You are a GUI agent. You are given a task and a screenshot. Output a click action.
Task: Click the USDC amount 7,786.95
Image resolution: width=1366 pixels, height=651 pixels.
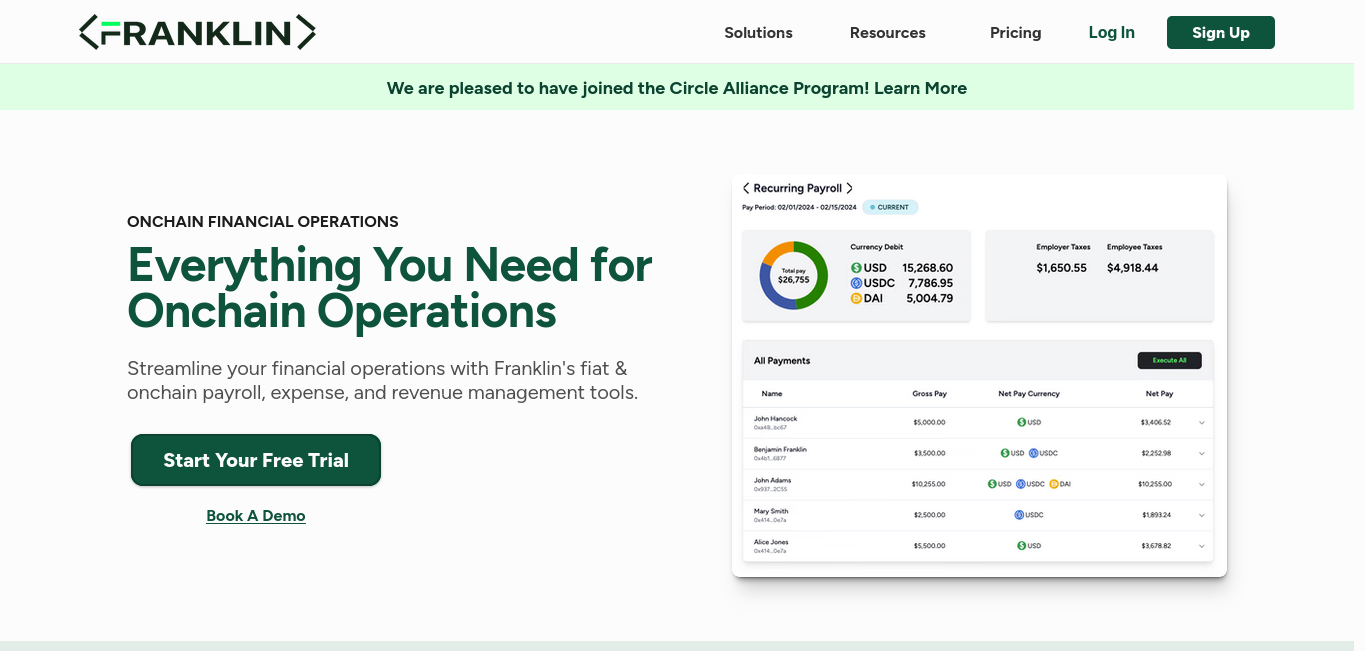931,283
